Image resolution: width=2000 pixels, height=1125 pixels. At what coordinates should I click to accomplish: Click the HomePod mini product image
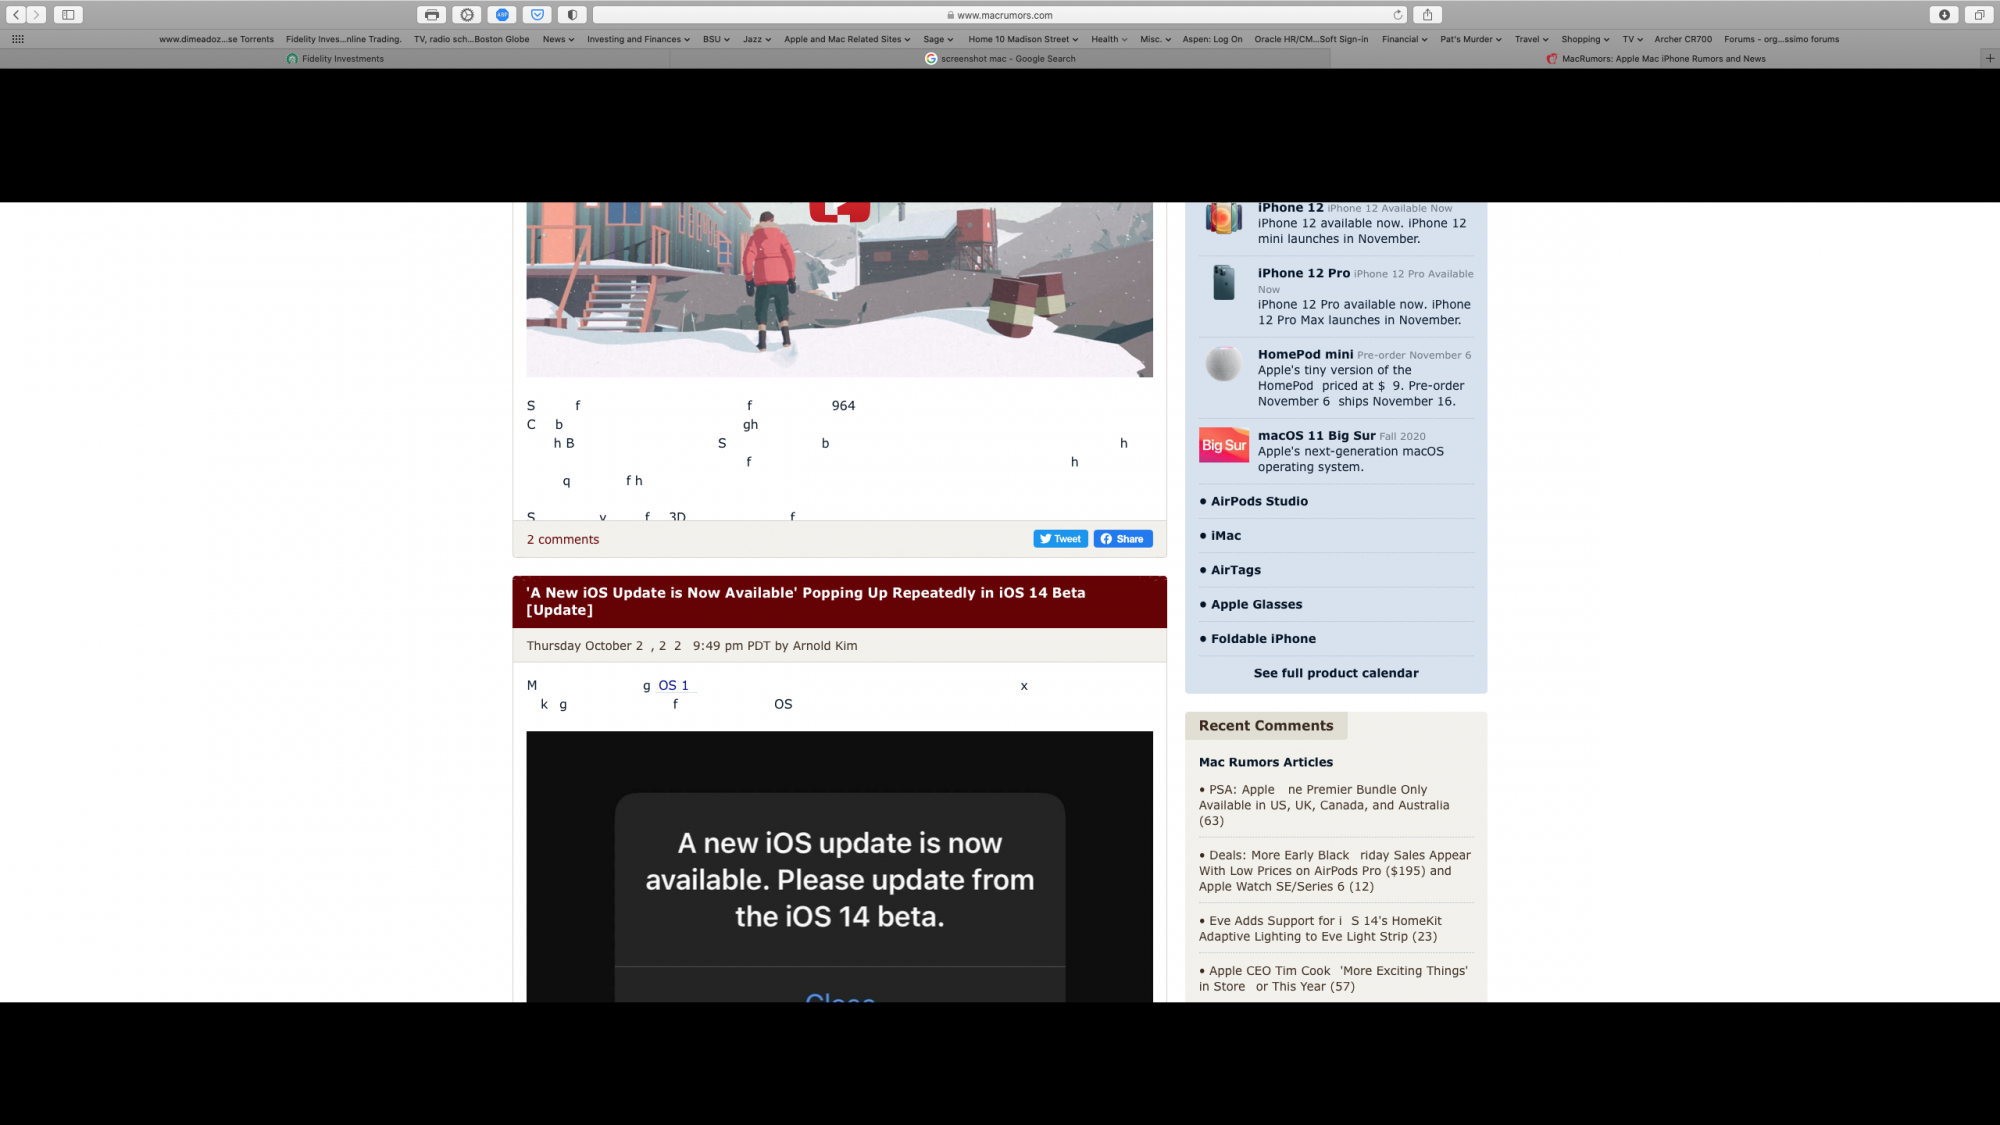[1223, 364]
